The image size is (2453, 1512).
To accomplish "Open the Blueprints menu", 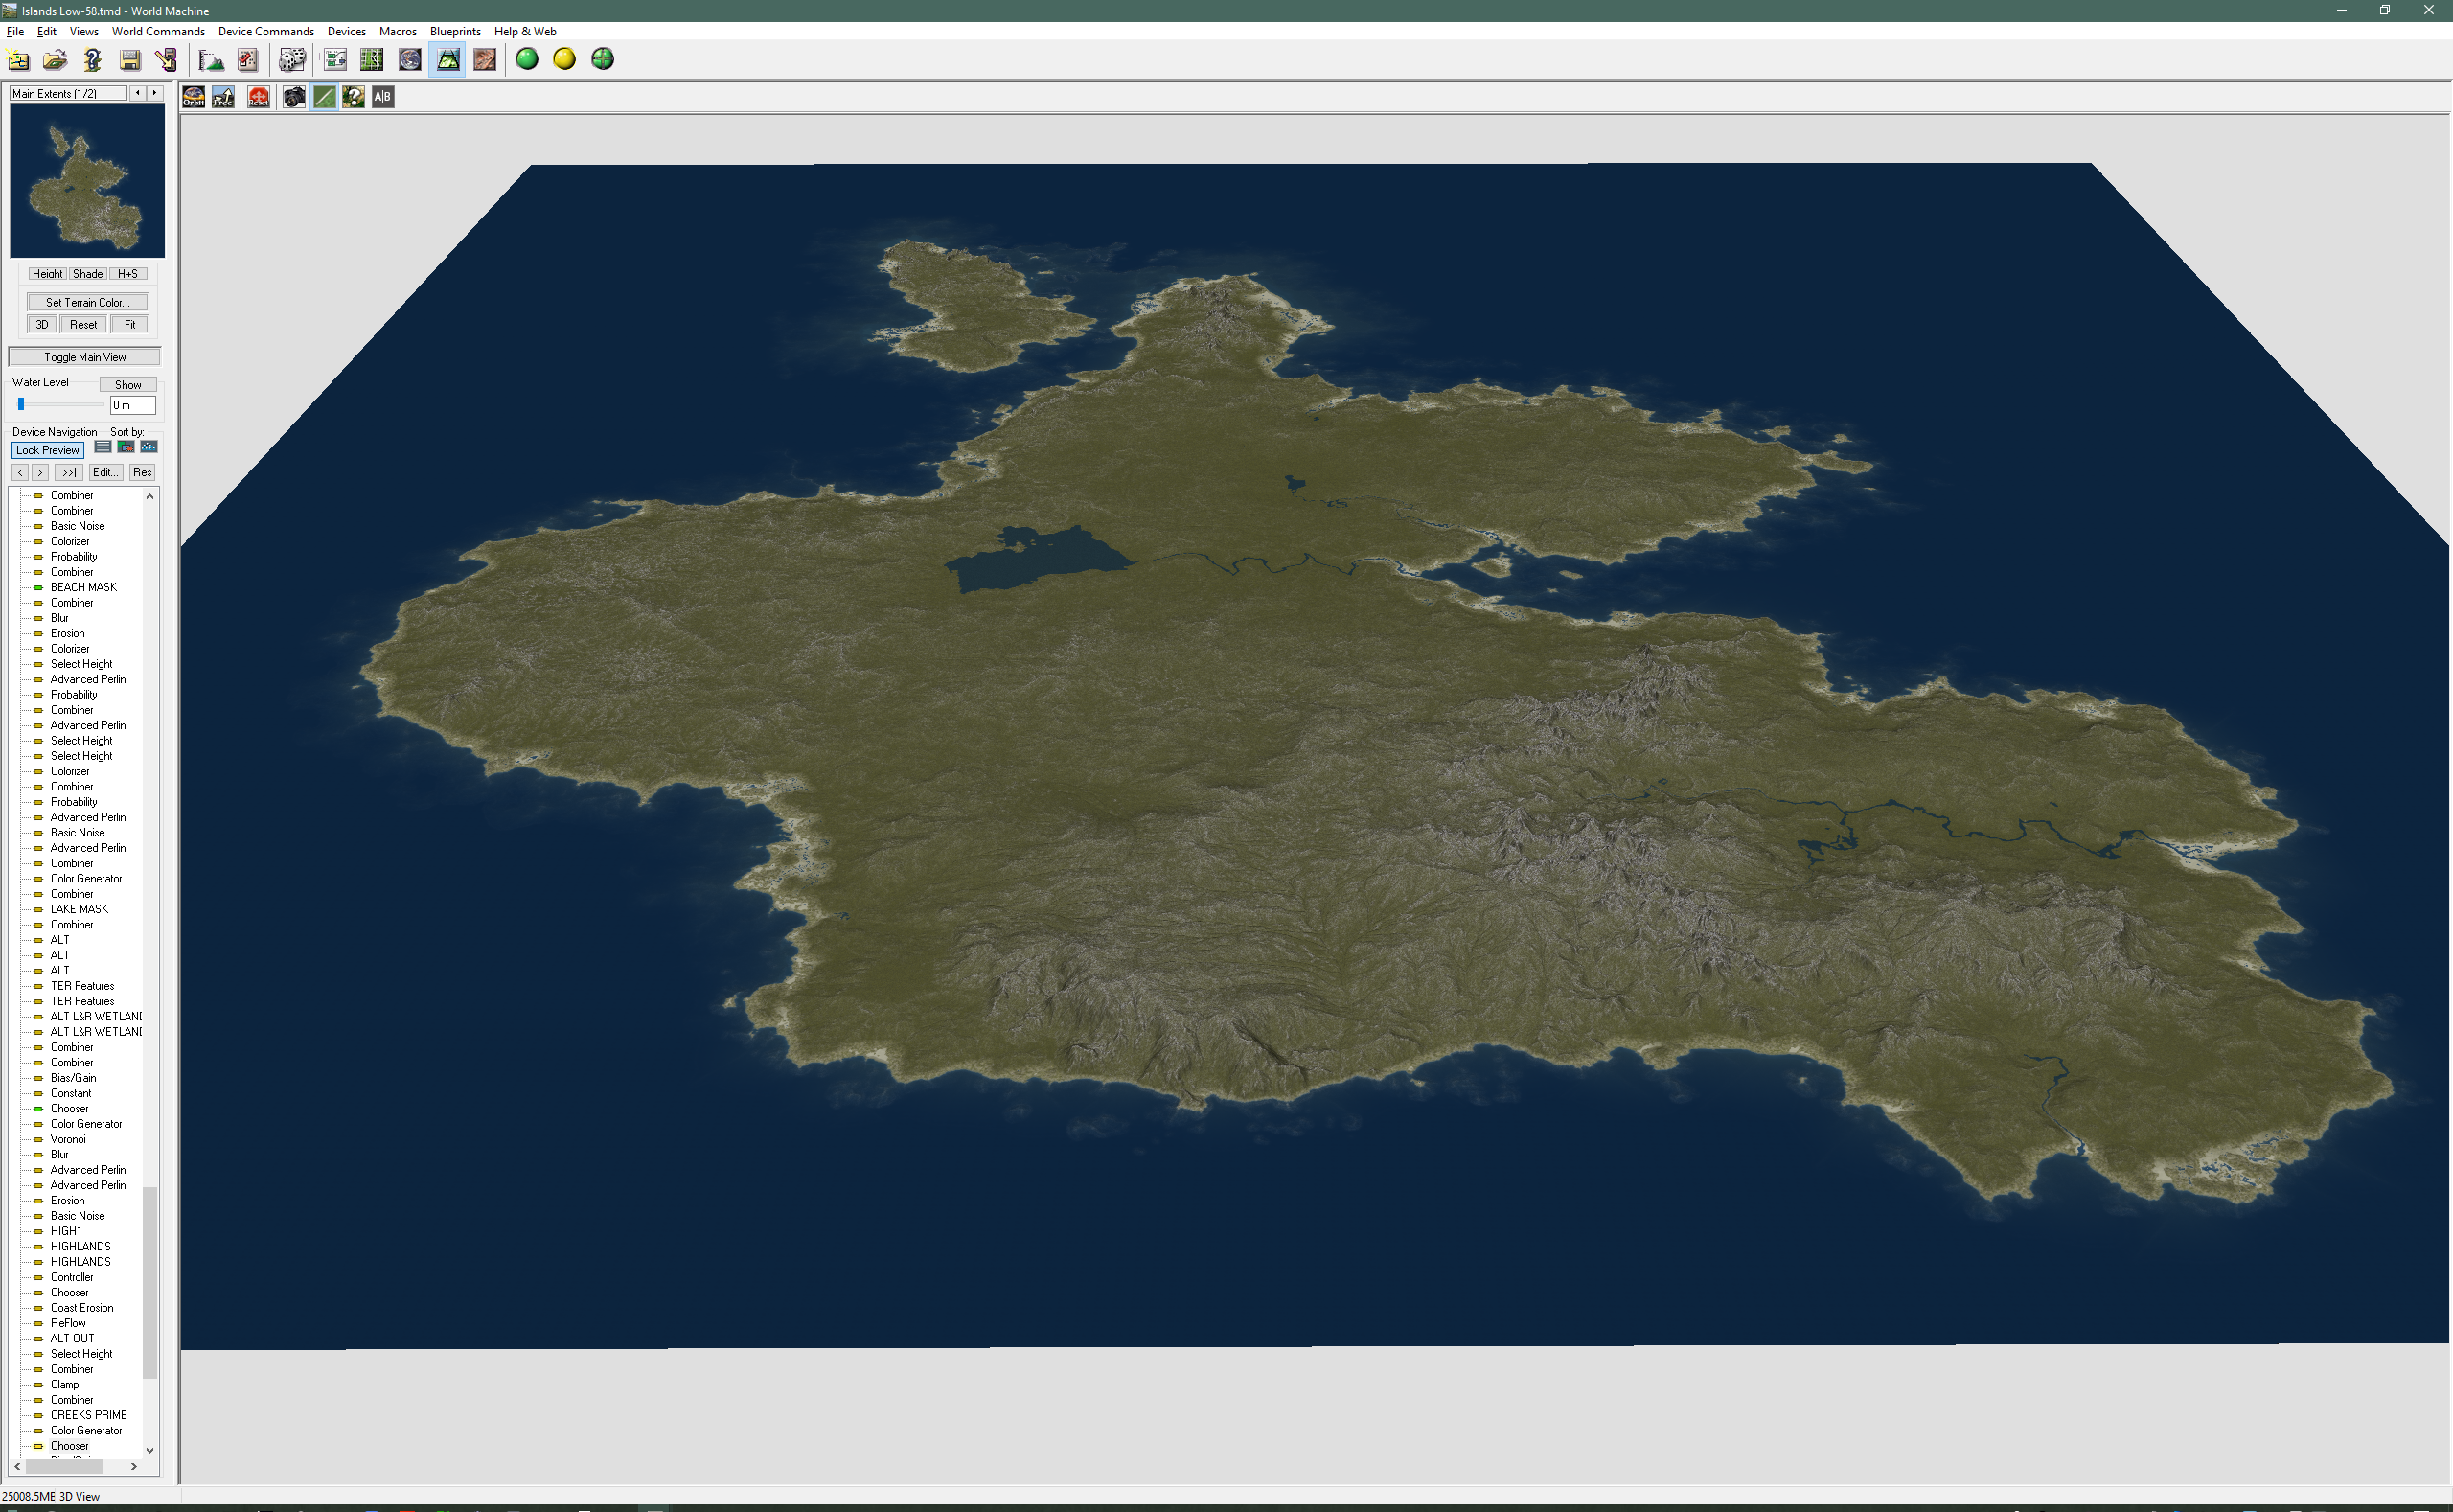I will (455, 31).
